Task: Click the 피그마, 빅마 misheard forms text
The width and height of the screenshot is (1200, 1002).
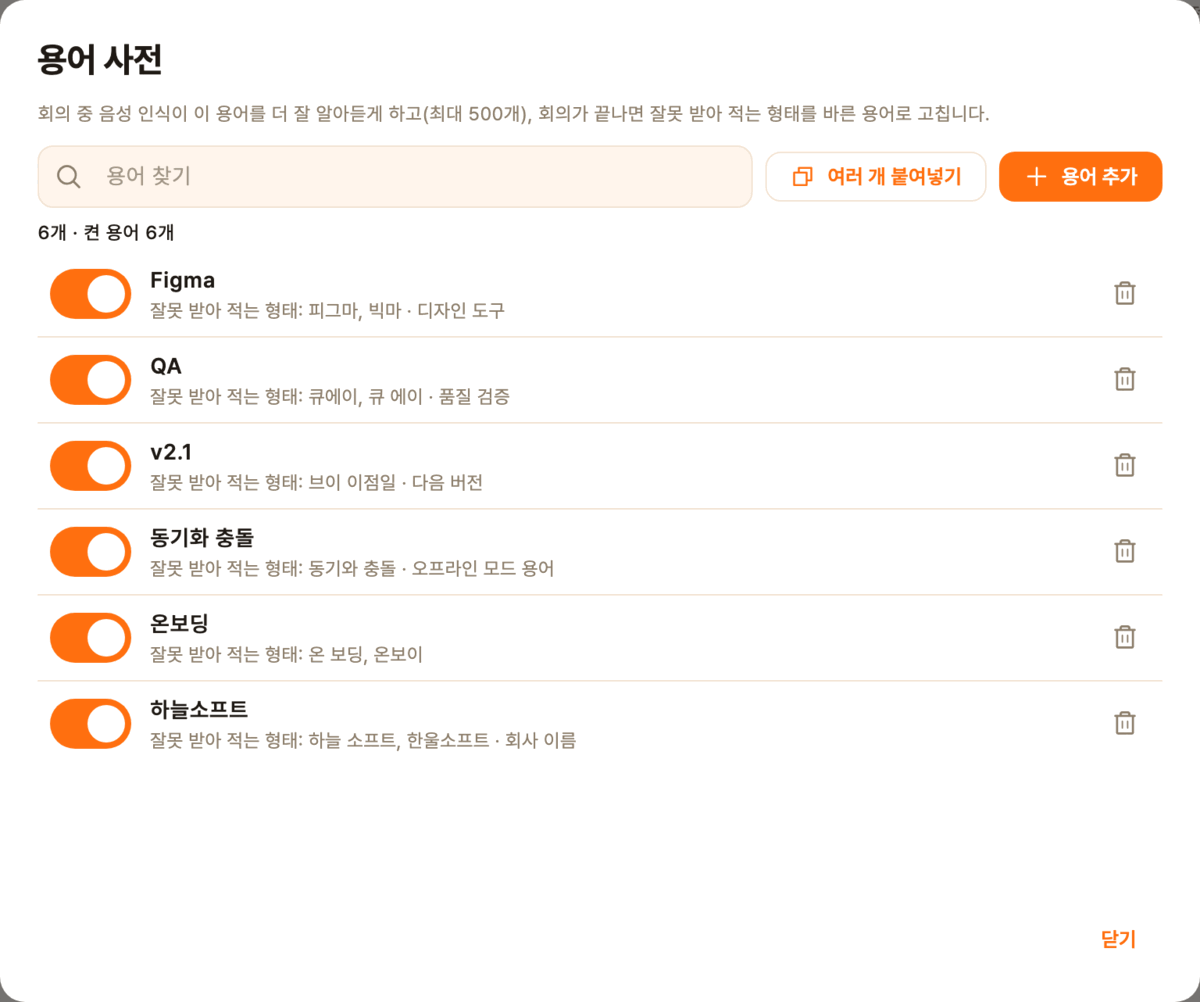Action: (328, 311)
